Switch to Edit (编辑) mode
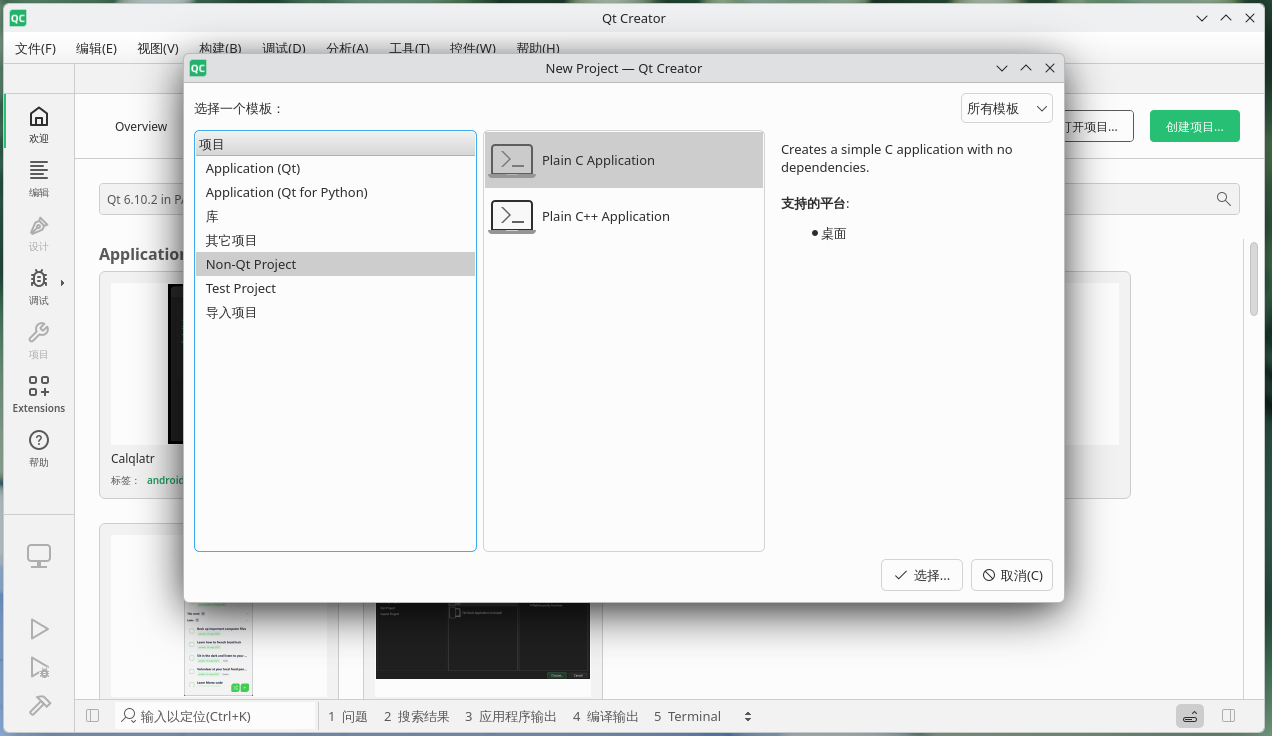The image size is (1272, 736). [38, 178]
